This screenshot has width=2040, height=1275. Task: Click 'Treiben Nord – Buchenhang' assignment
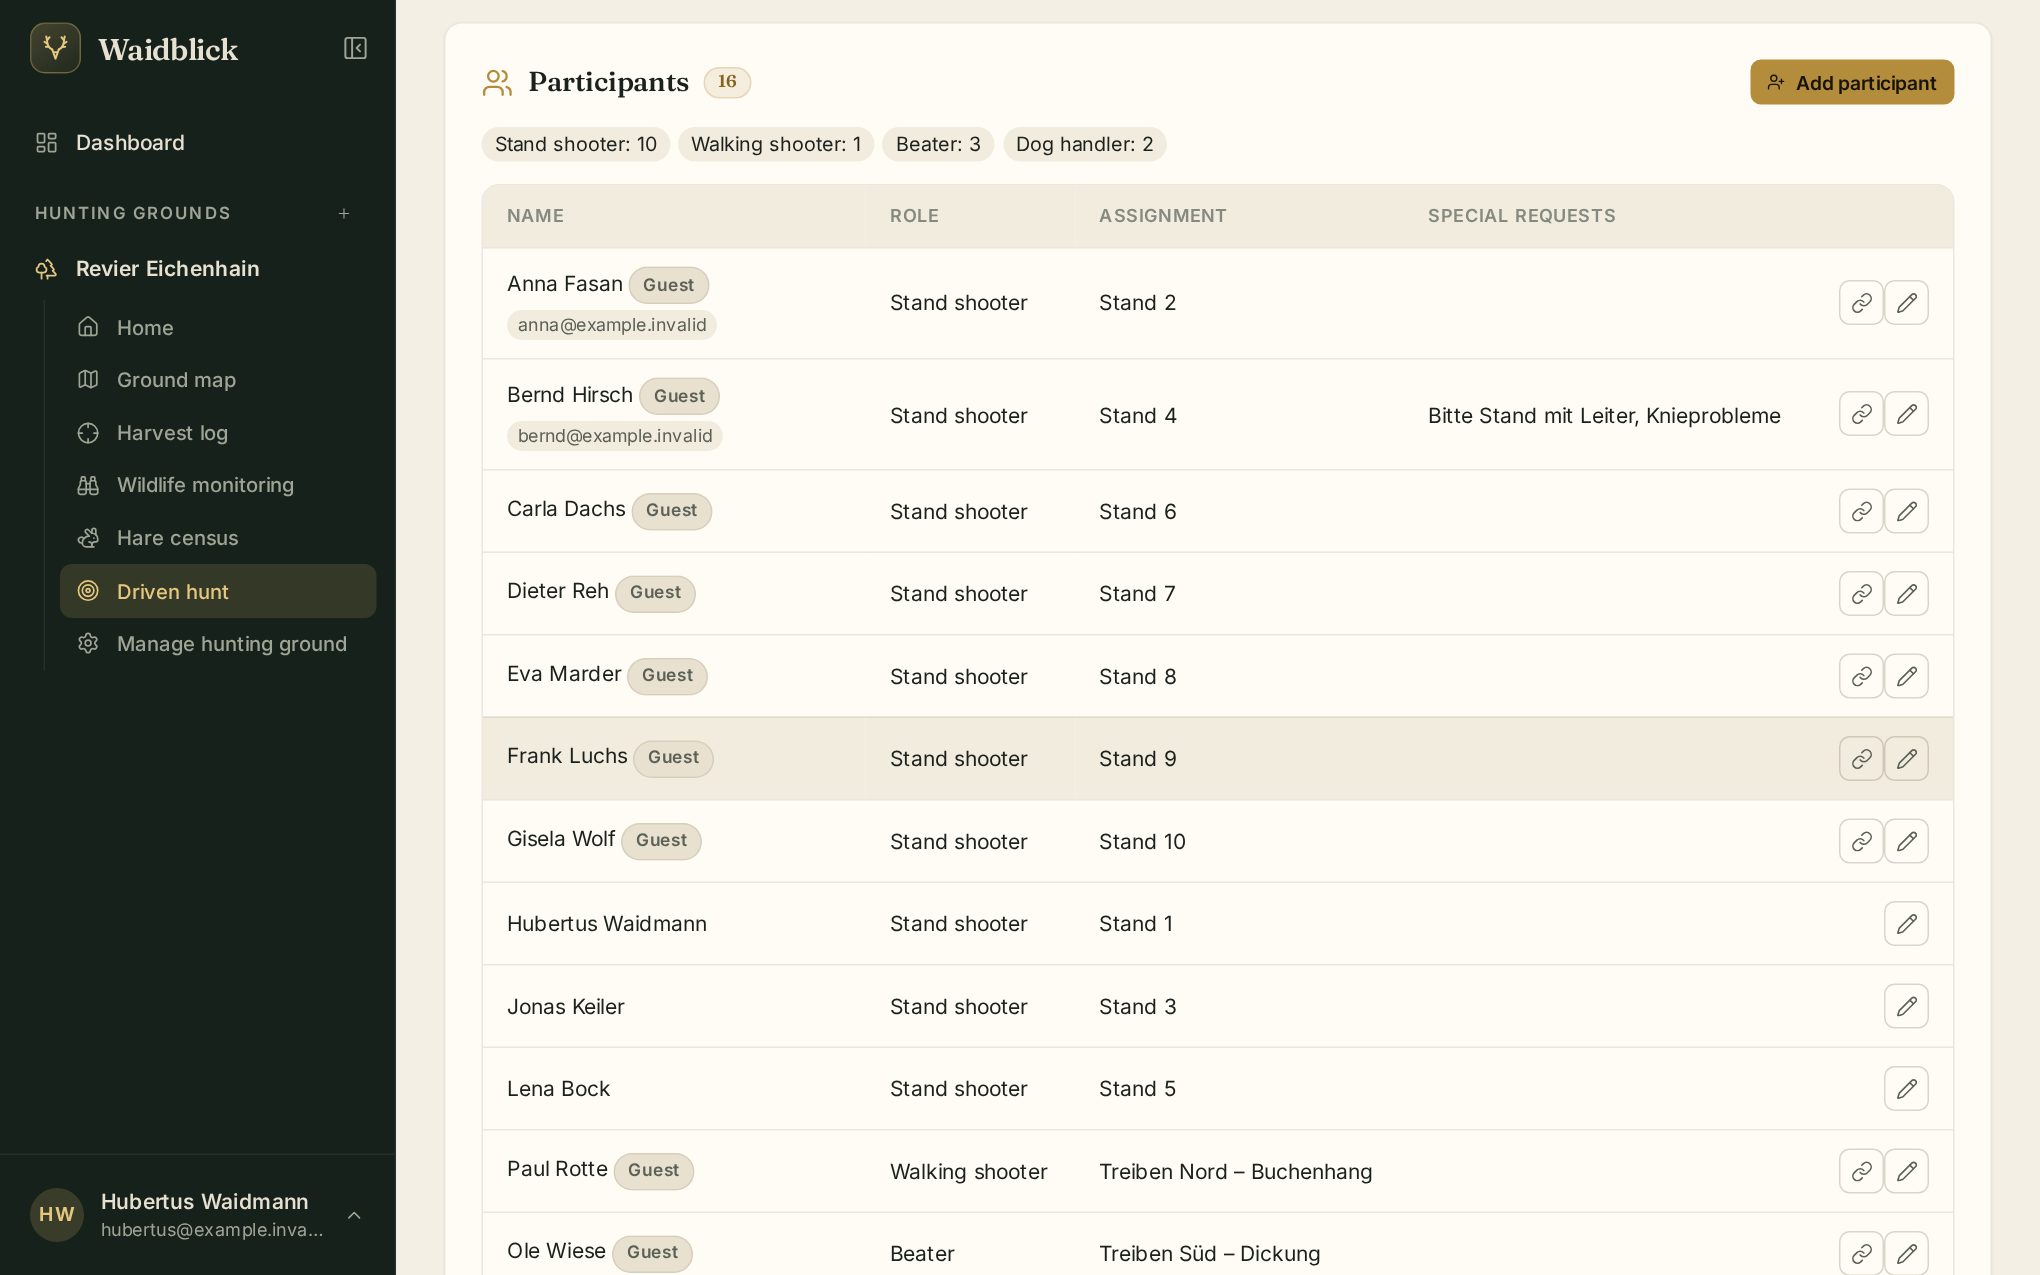[x=1235, y=1171]
